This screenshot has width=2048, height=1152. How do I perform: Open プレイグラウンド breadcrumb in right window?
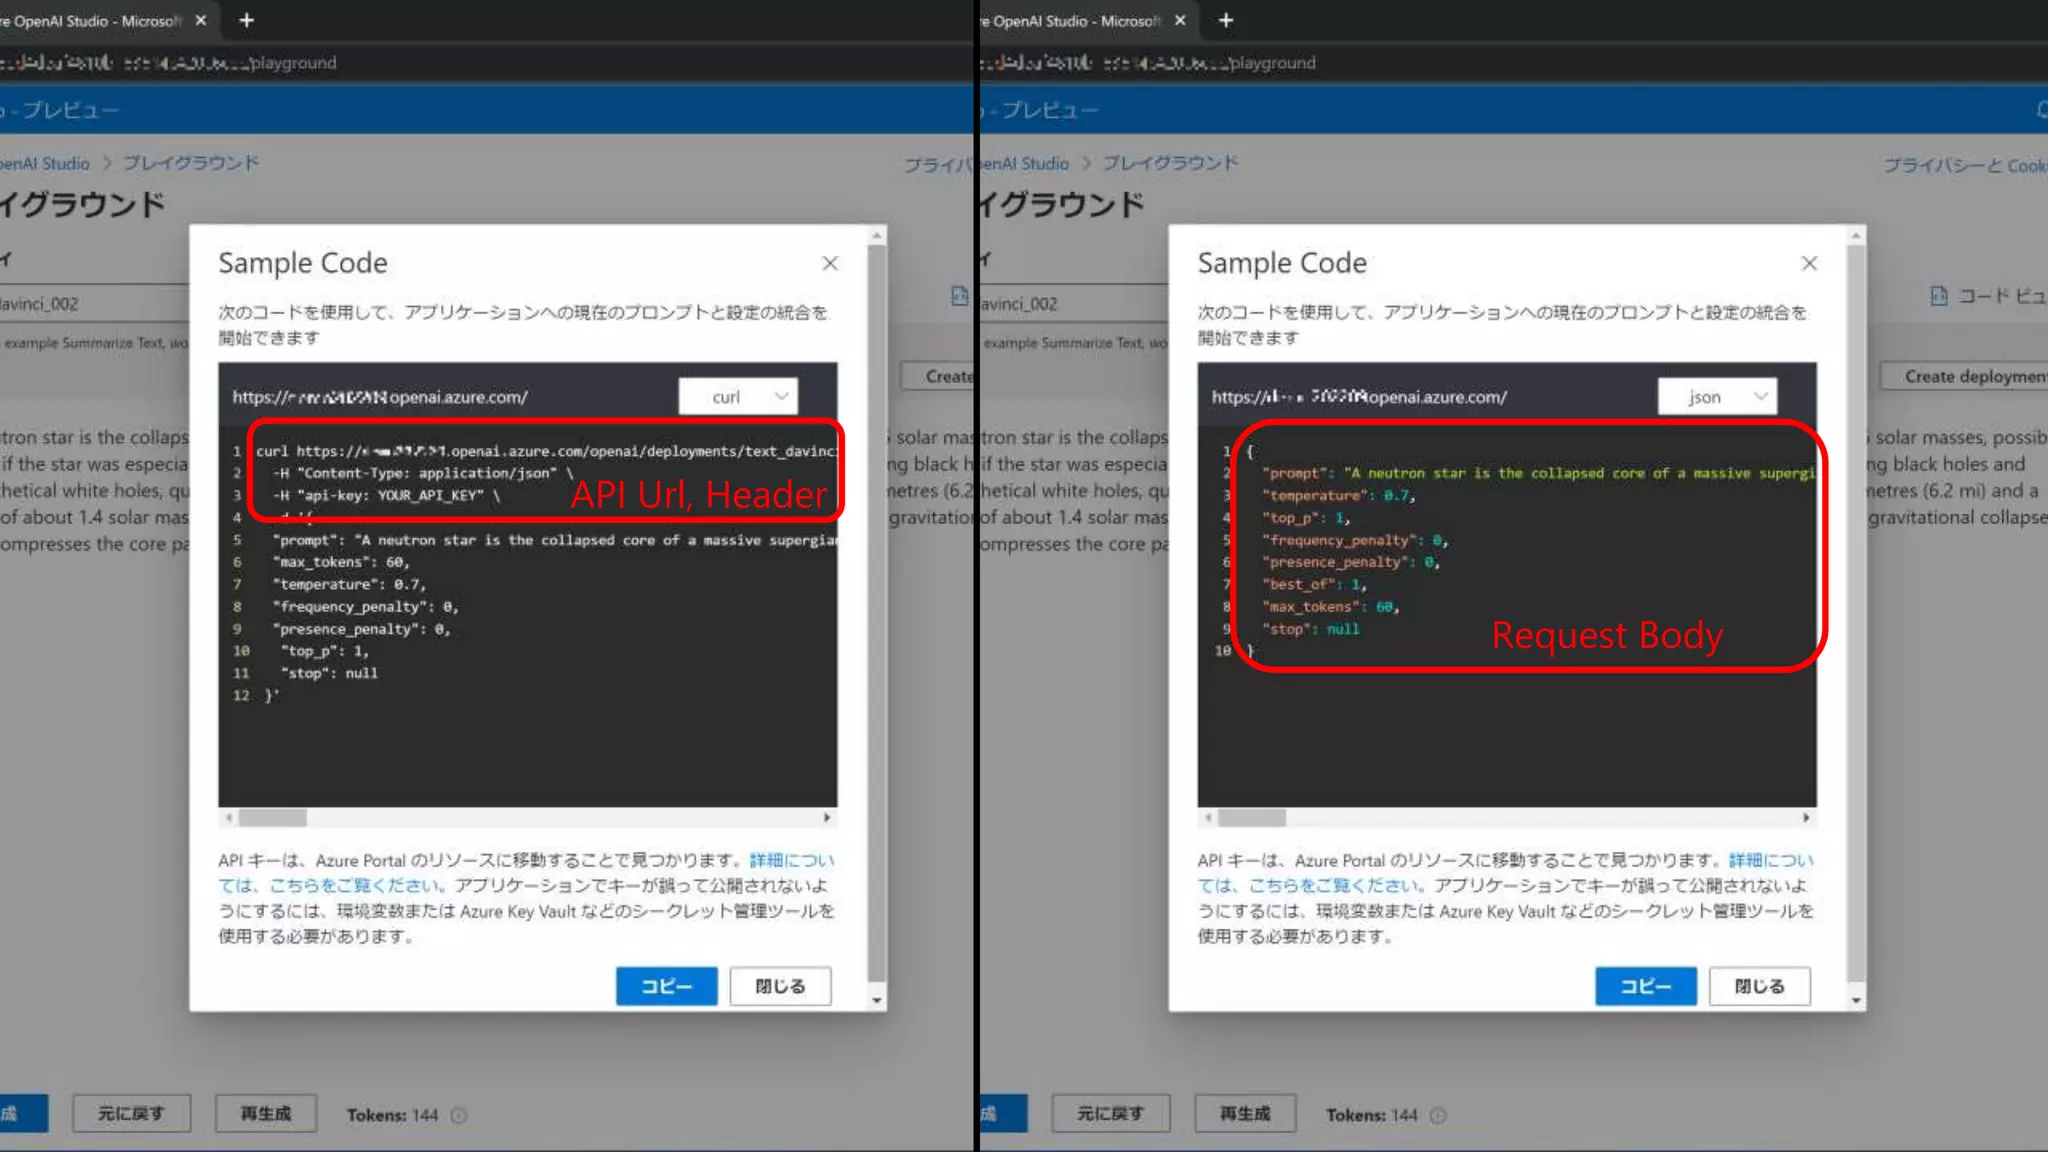click(1170, 163)
